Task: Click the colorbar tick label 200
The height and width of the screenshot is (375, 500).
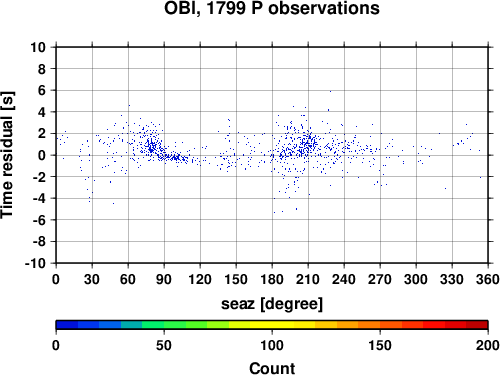Action: [488, 345]
